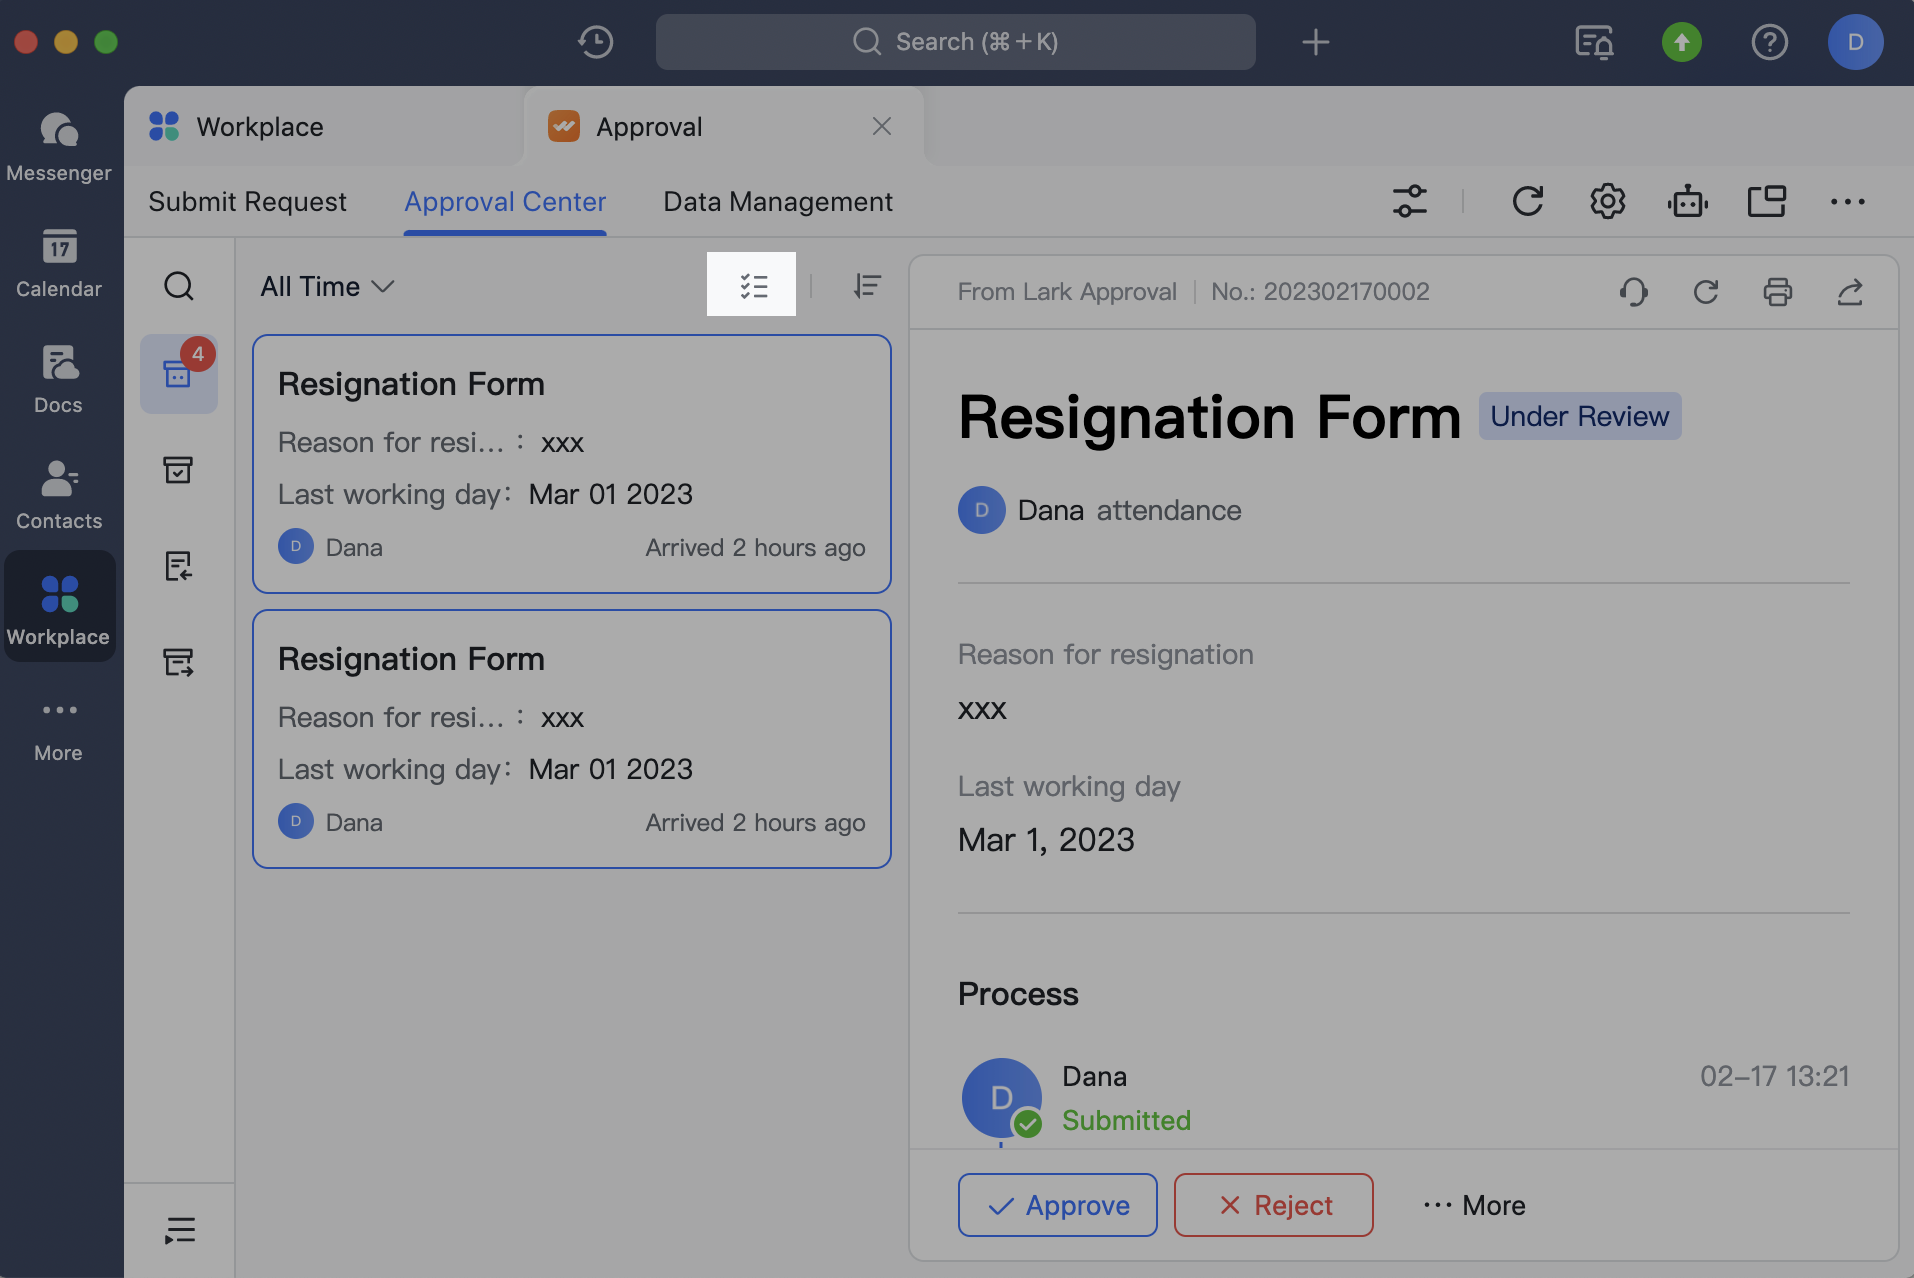The height and width of the screenshot is (1278, 1914).
Task: Print the Resignation Form
Action: coord(1778,292)
